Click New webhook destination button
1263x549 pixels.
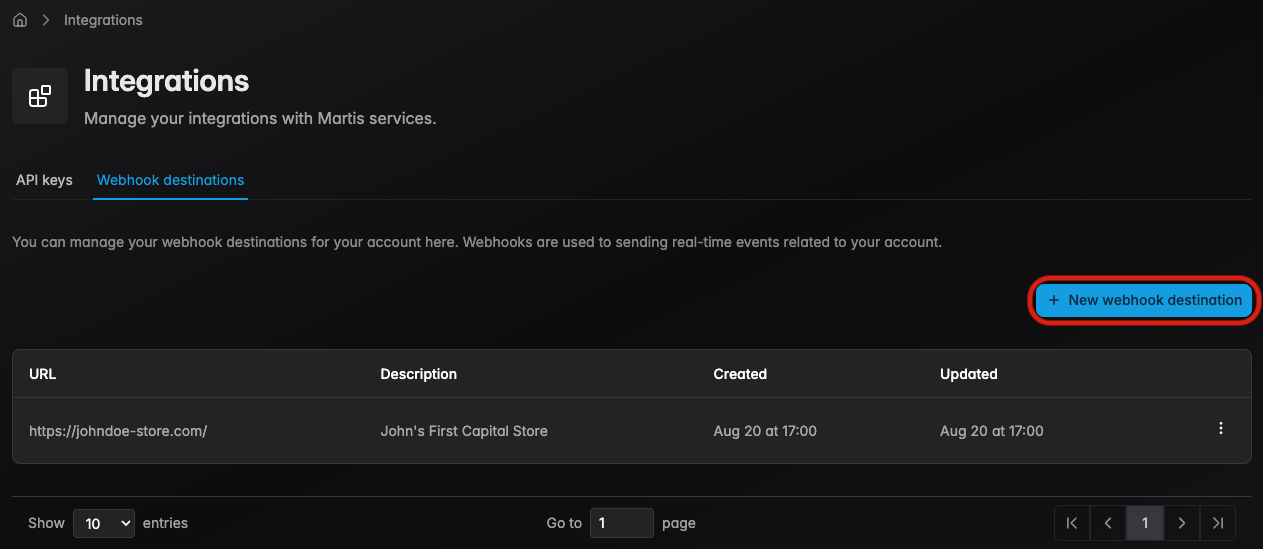click(1144, 300)
